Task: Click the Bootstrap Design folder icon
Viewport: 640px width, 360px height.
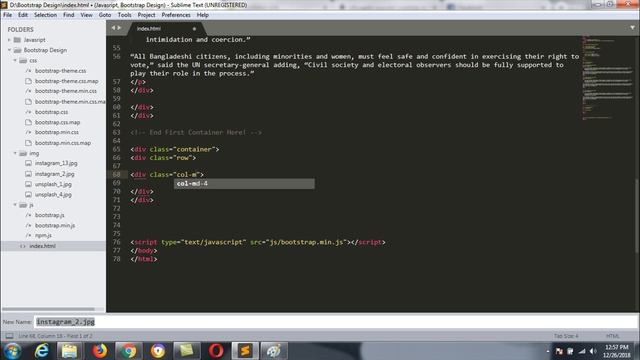Action: tap(17, 50)
